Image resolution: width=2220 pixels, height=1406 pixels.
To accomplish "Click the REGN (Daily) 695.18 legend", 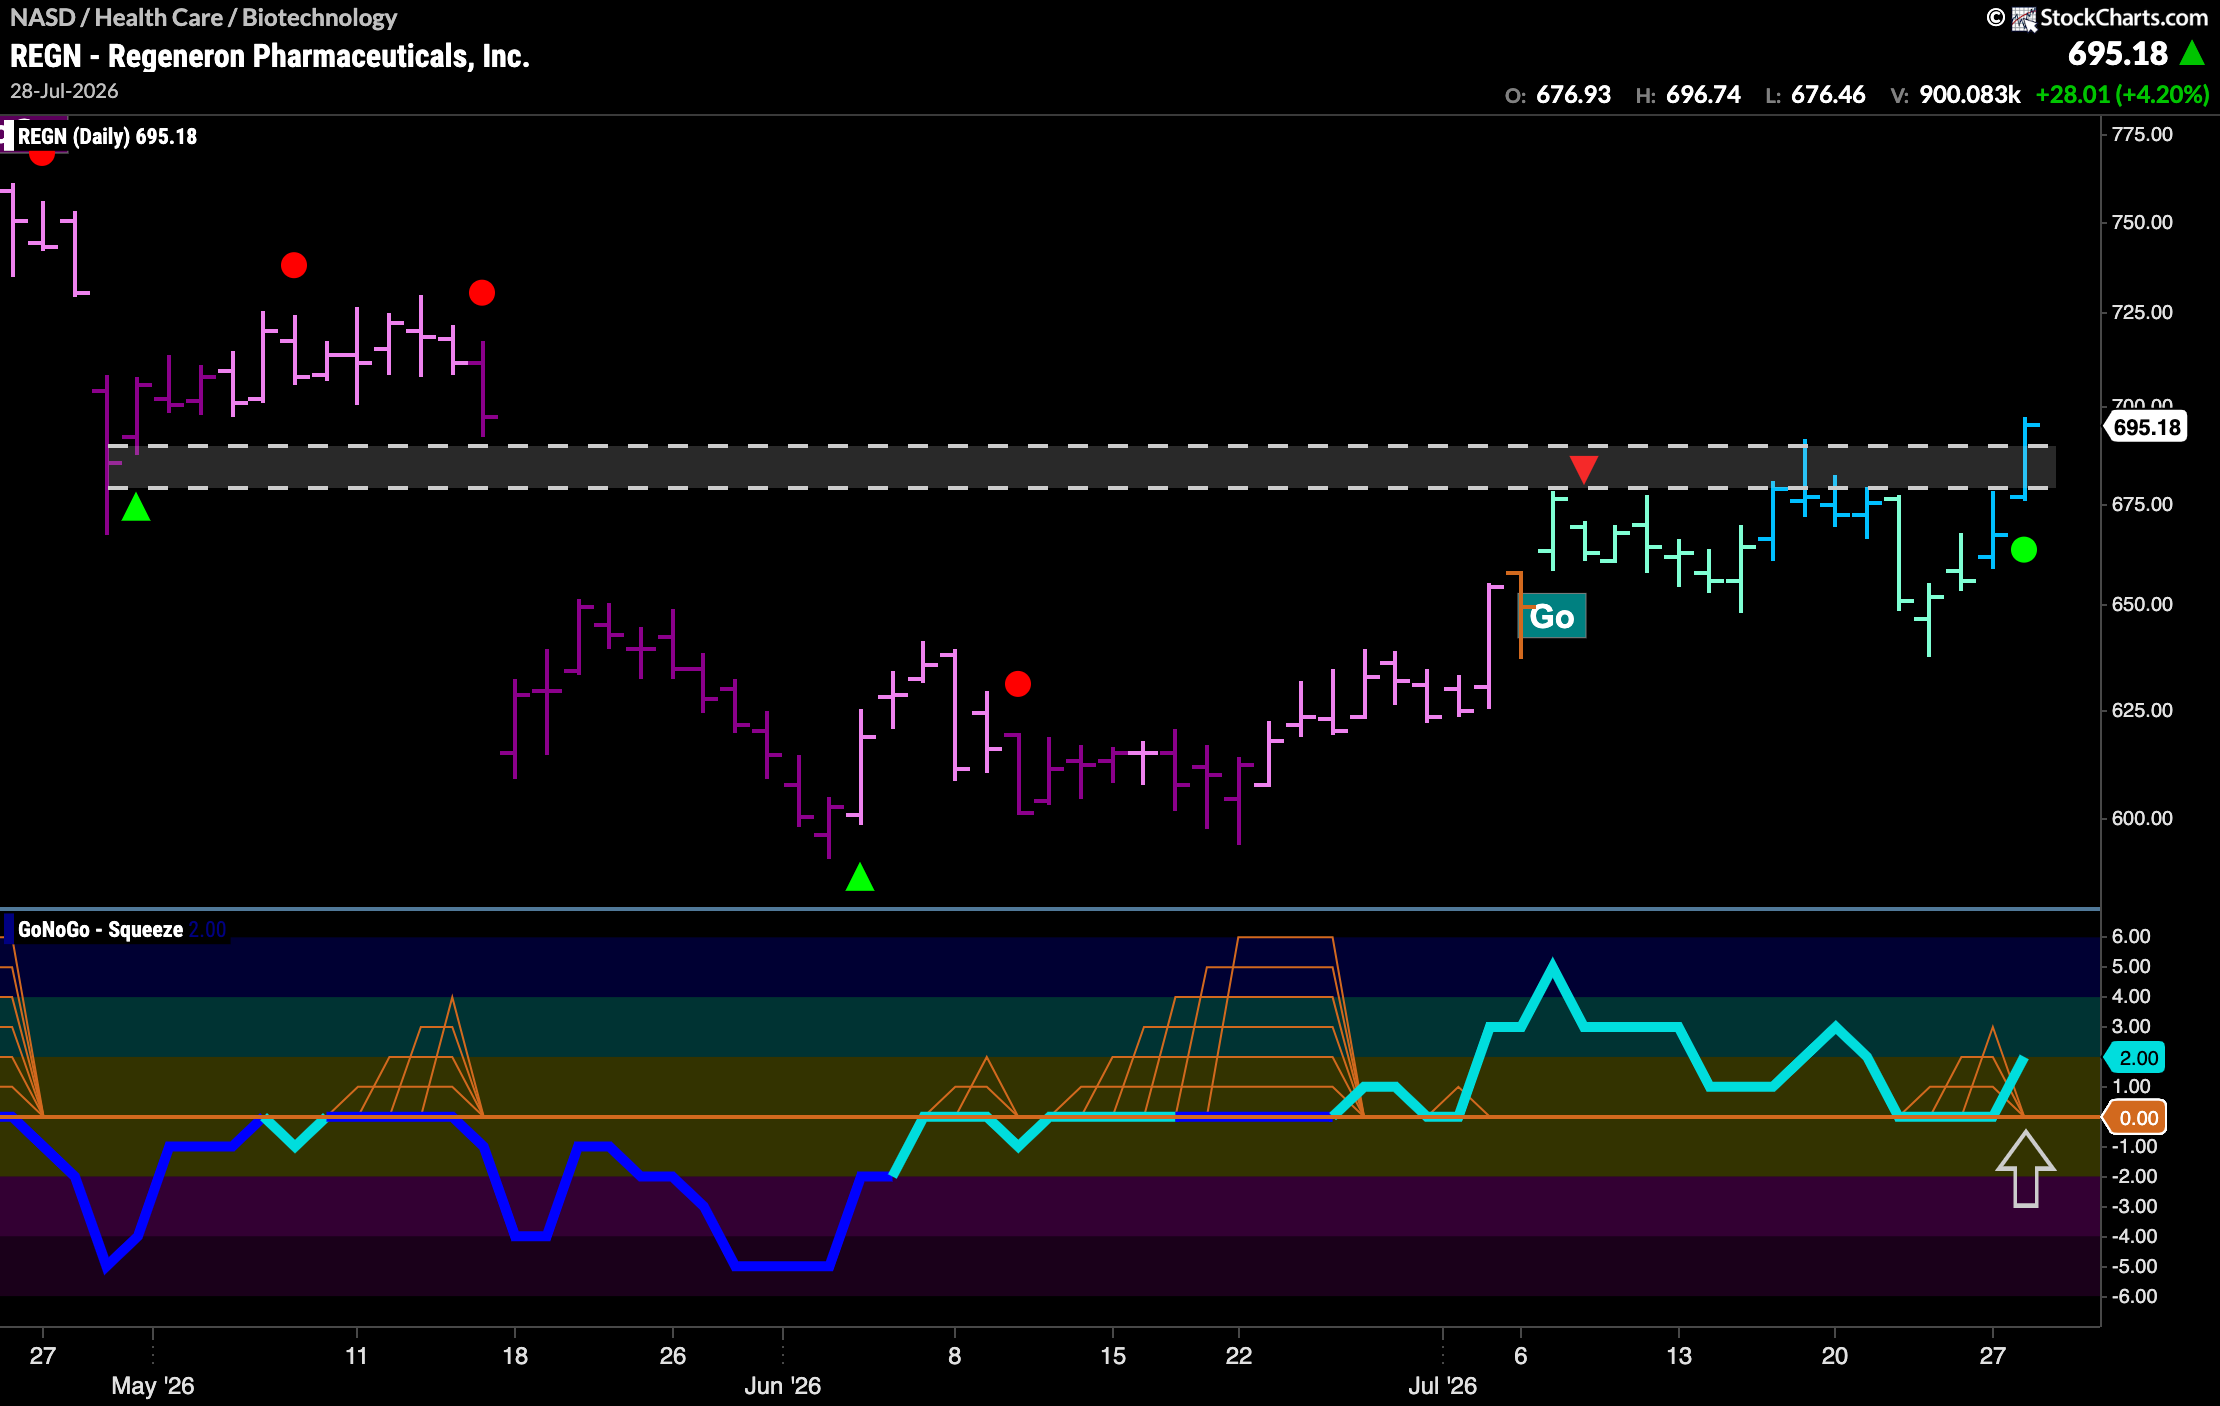I will coord(107,136).
